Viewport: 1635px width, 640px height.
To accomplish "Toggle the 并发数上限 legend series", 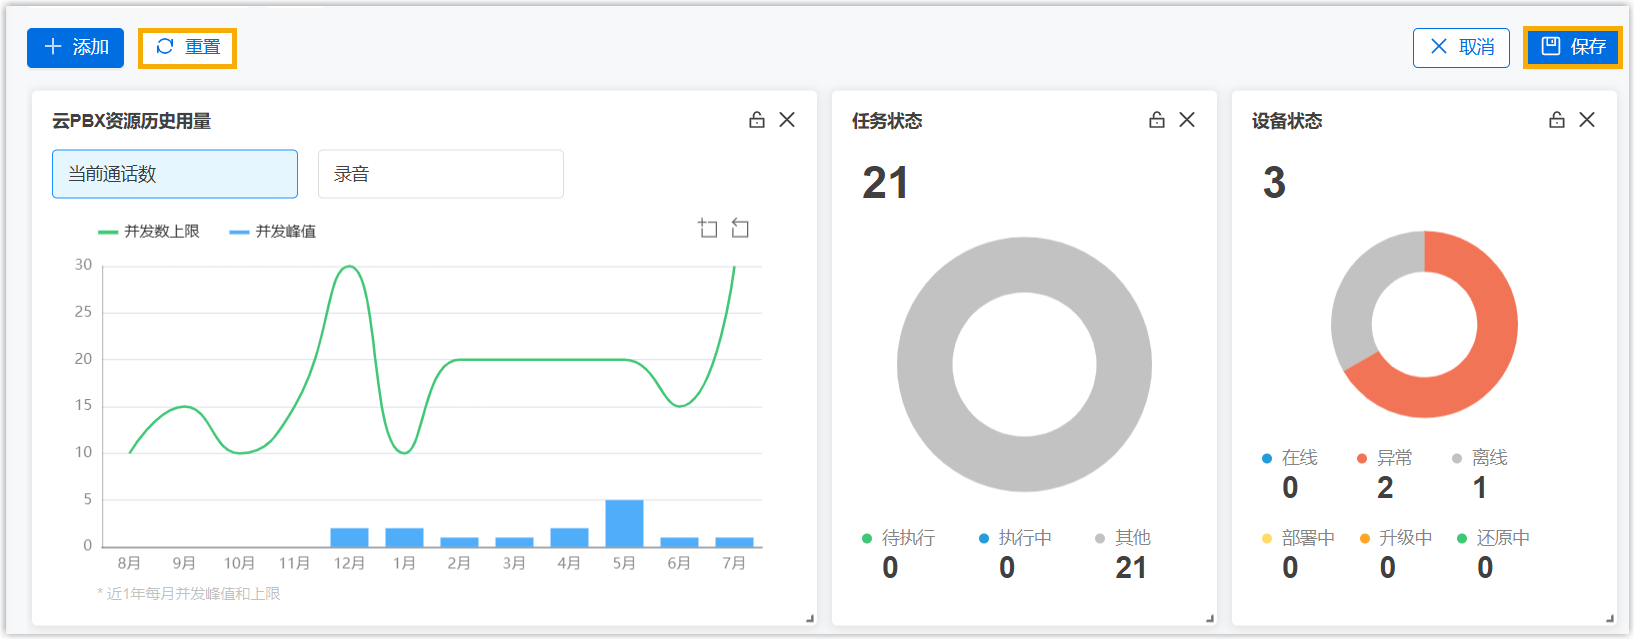I will coord(149,232).
